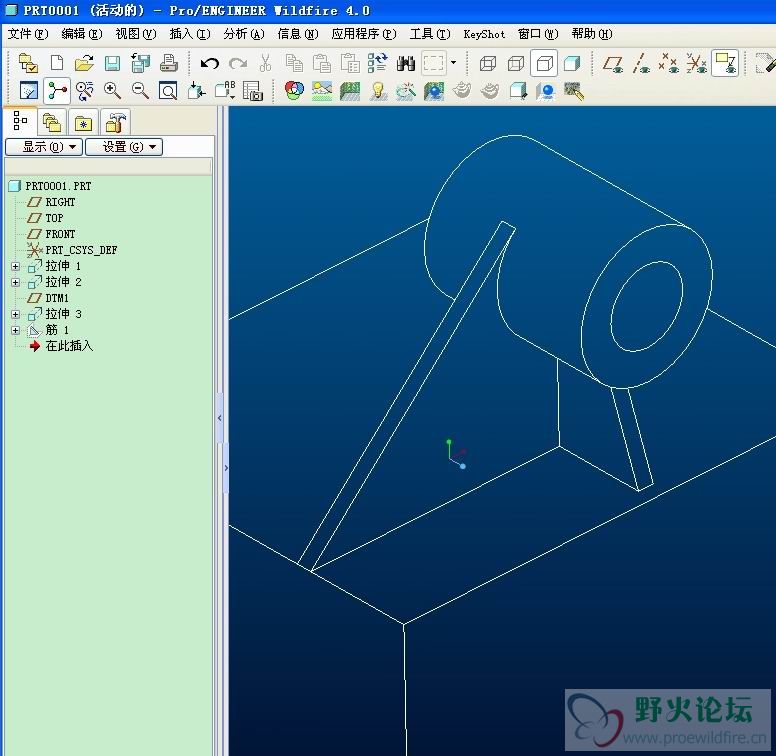Open the 文件(F) menu
The width and height of the screenshot is (776, 756).
28,34
